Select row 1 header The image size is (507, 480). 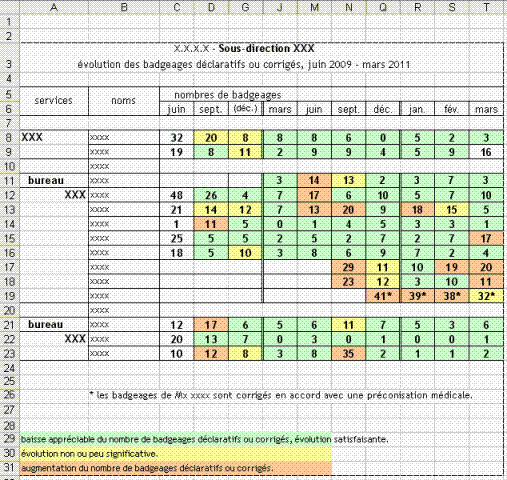(x=10, y=22)
